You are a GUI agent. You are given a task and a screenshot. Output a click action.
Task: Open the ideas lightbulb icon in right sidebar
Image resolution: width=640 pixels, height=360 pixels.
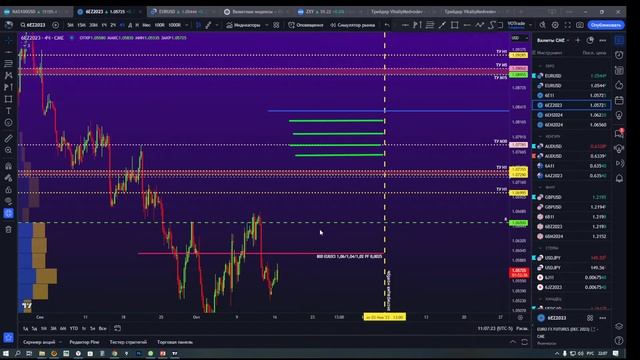click(x=619, y=116)
